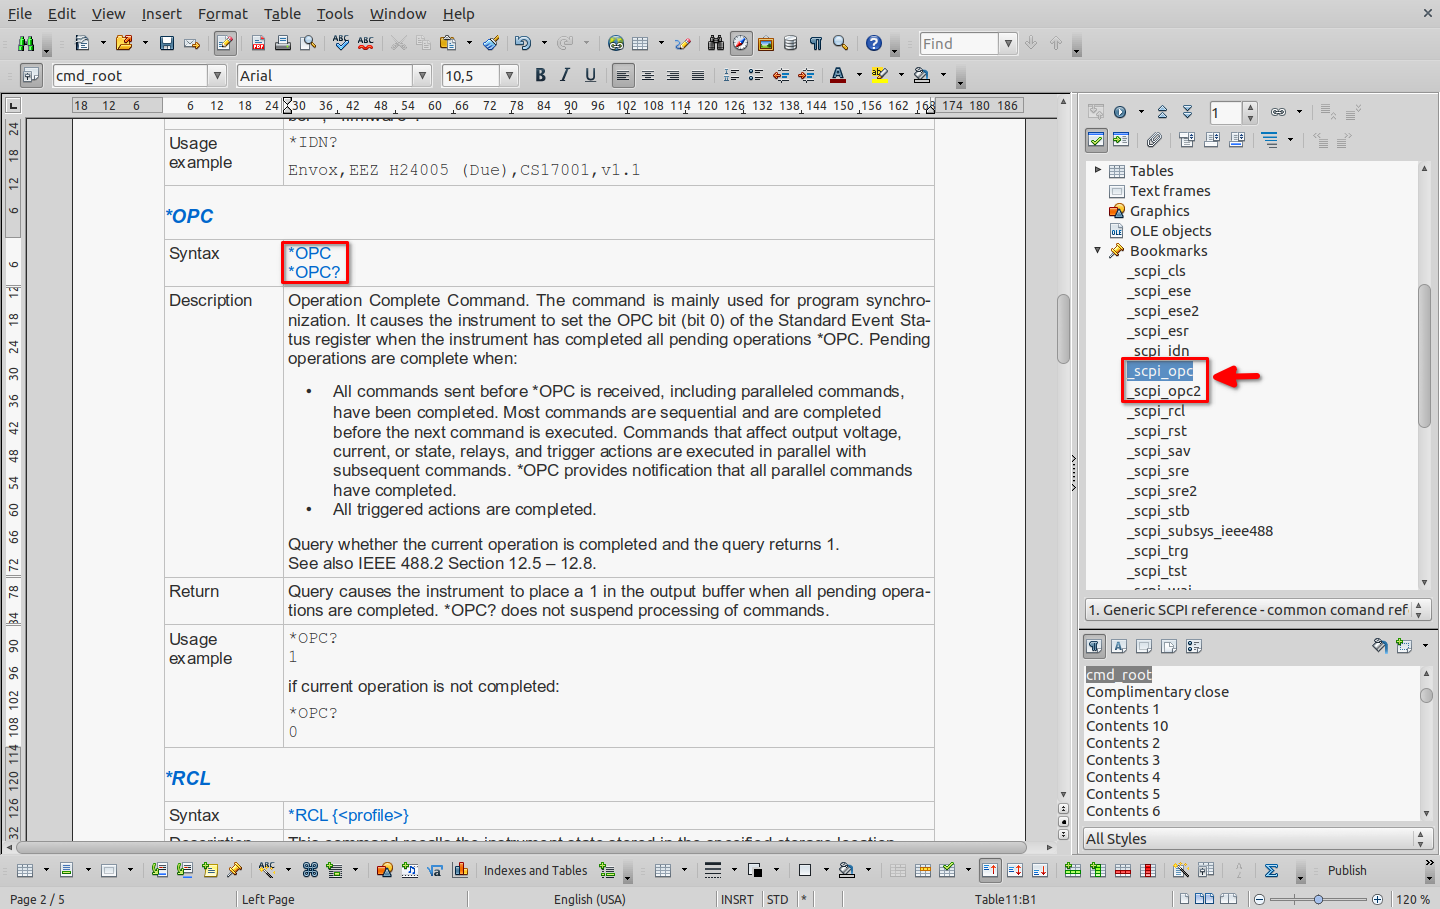Click the Undo icon
Screen dimensions: 1440x909
tap(522, 43)
